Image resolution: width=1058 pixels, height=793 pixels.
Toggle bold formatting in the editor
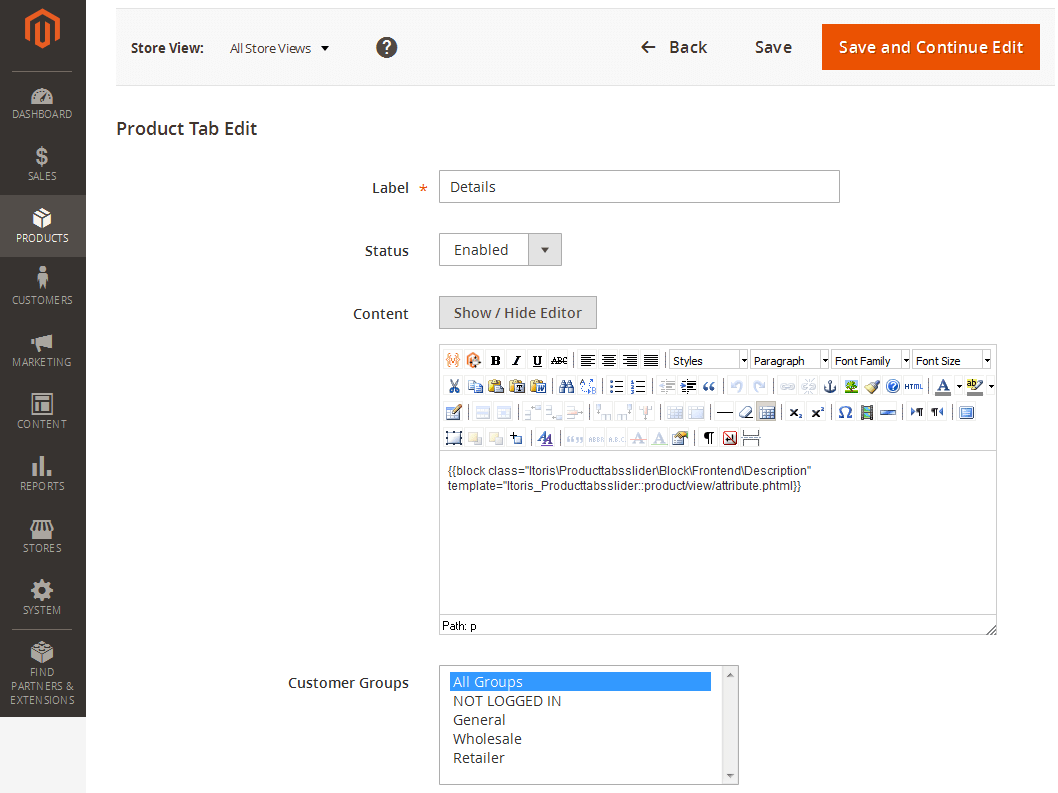(494, 360)
